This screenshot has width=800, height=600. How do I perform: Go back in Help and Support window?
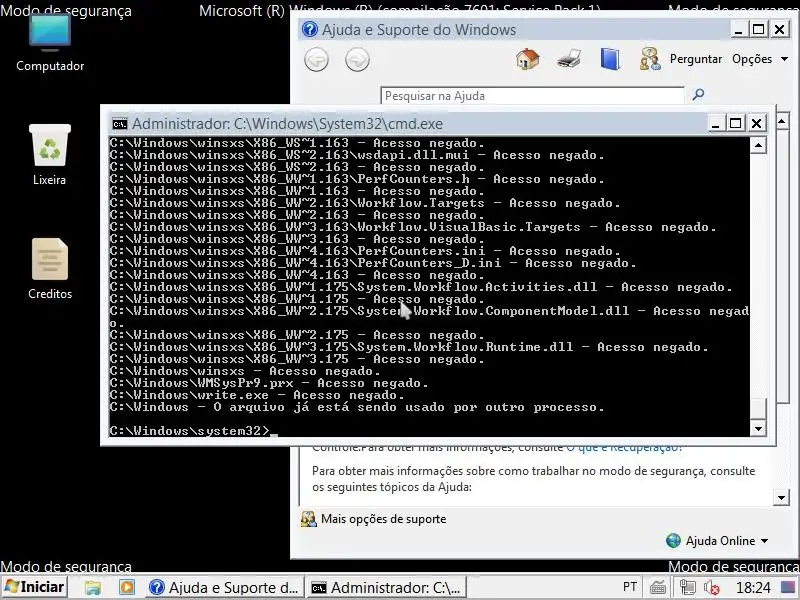[316, 60]
